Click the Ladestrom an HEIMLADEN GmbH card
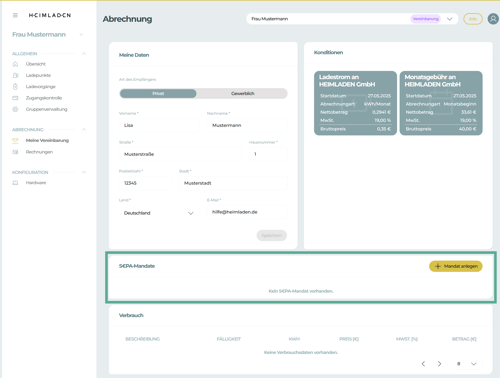This screenshot has width=500, height=378. click(355, 103)
